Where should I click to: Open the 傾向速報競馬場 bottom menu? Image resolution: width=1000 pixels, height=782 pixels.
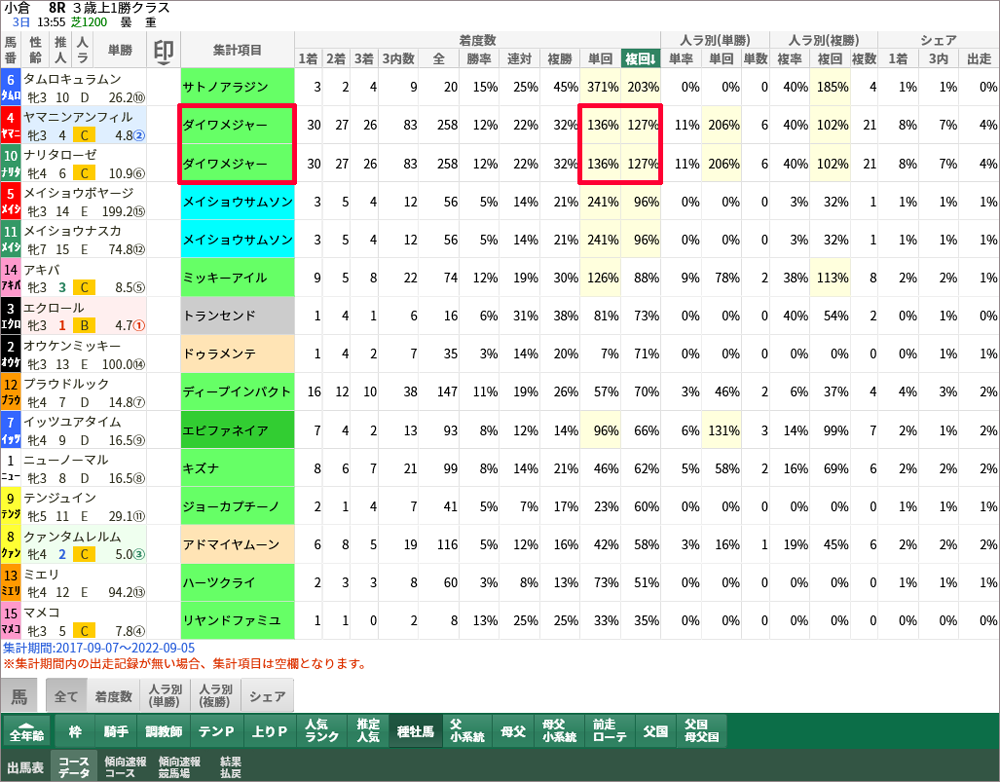[179, 766]
